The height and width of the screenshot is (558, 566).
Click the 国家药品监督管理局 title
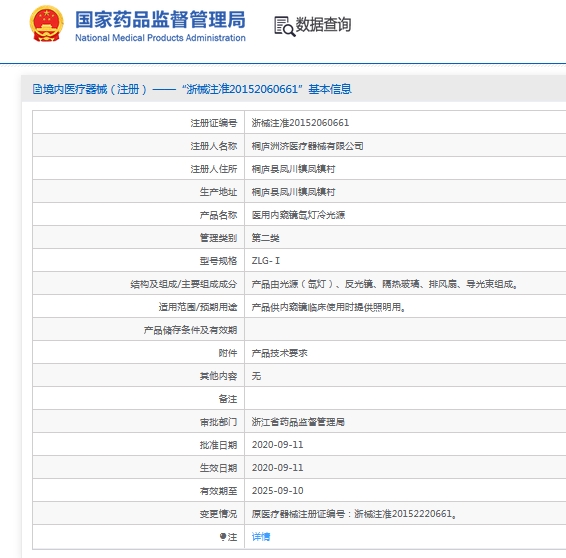[x=160, y=19]
